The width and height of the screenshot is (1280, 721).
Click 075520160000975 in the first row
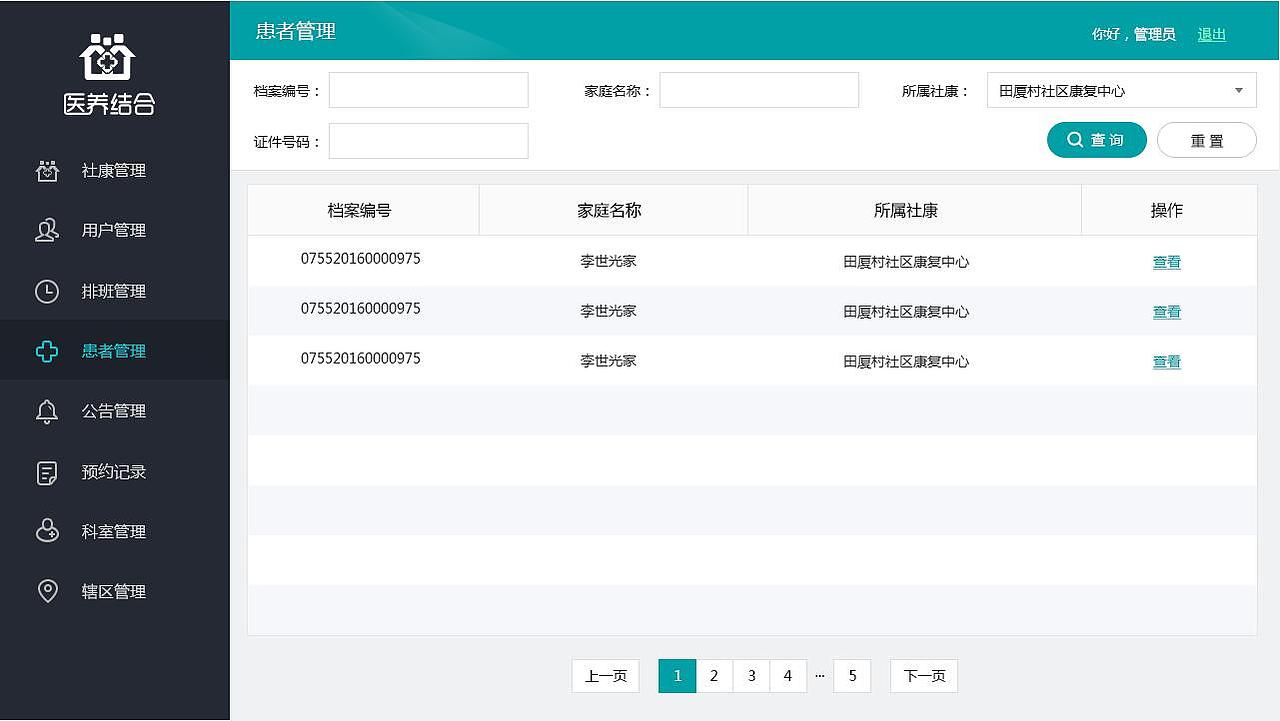360,259
